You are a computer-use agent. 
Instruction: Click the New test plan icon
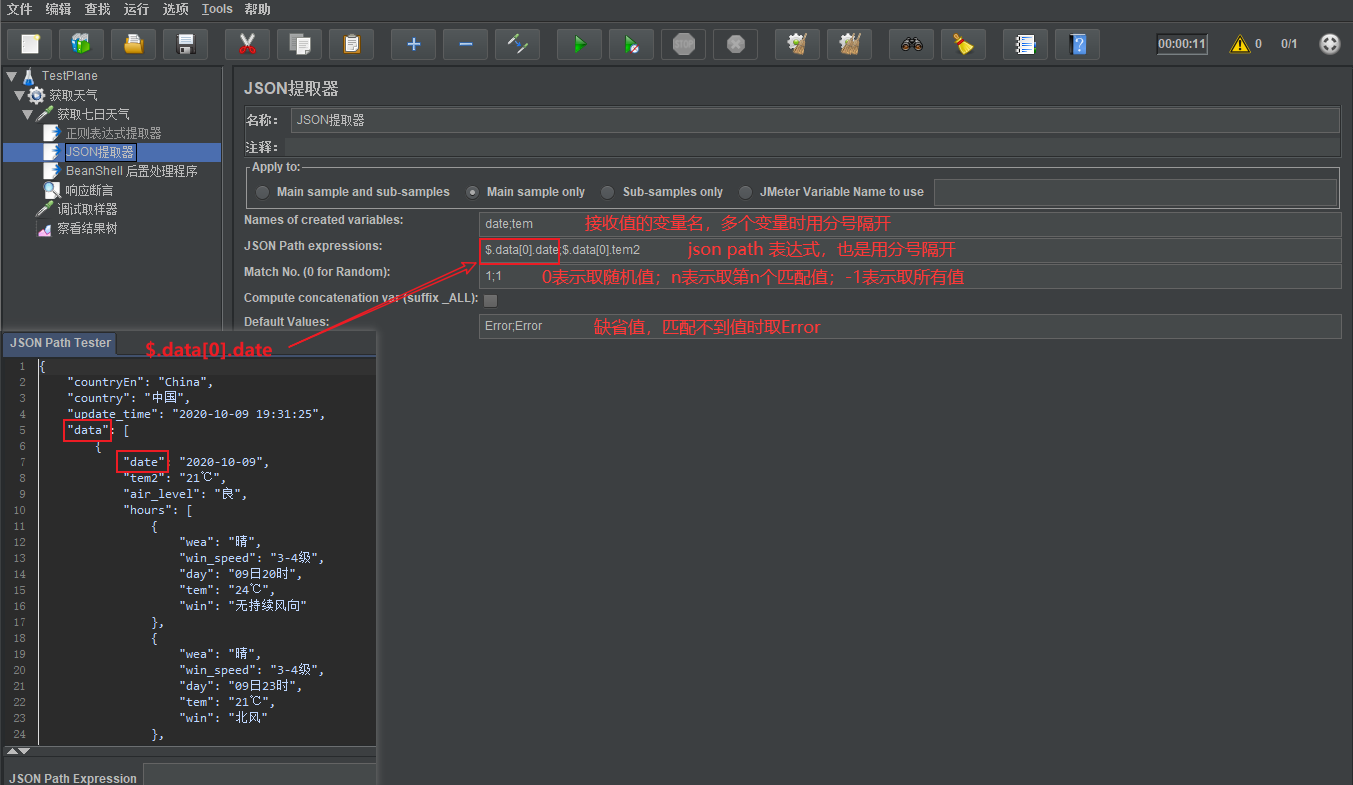(x=30, y=44)
